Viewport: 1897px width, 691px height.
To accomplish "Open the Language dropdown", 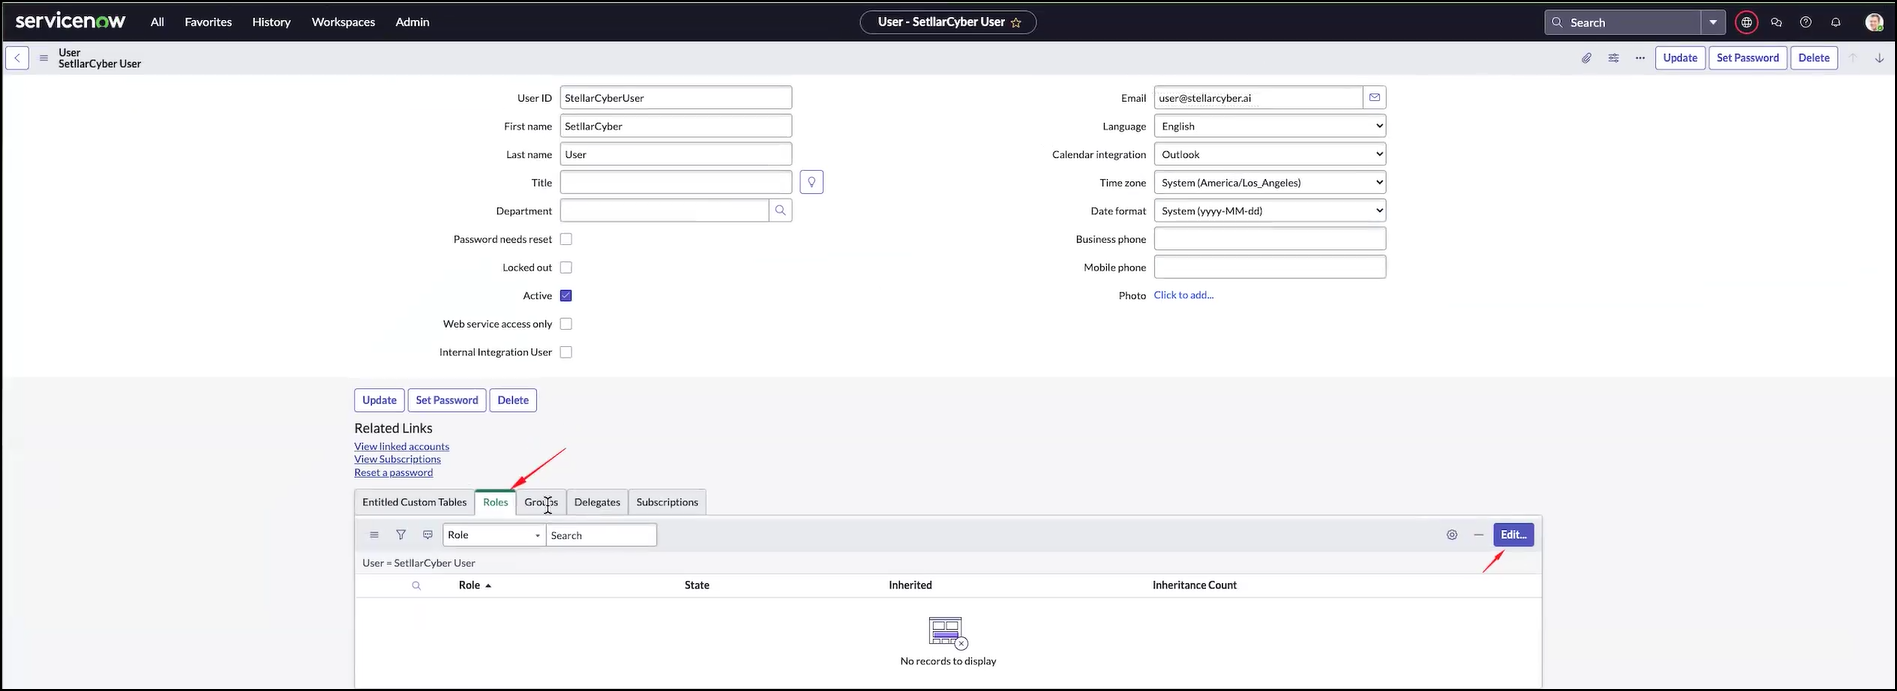I will coord(1270,126).
